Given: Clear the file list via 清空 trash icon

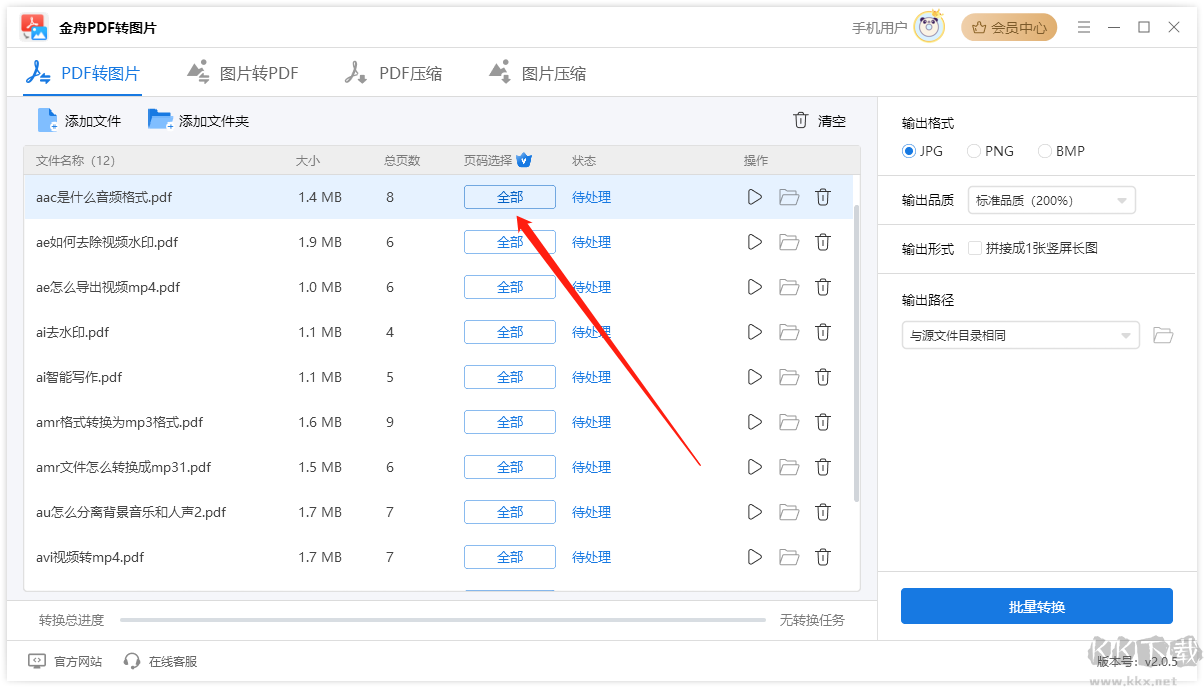Looking at the screenshot, I should coord(800,120).
